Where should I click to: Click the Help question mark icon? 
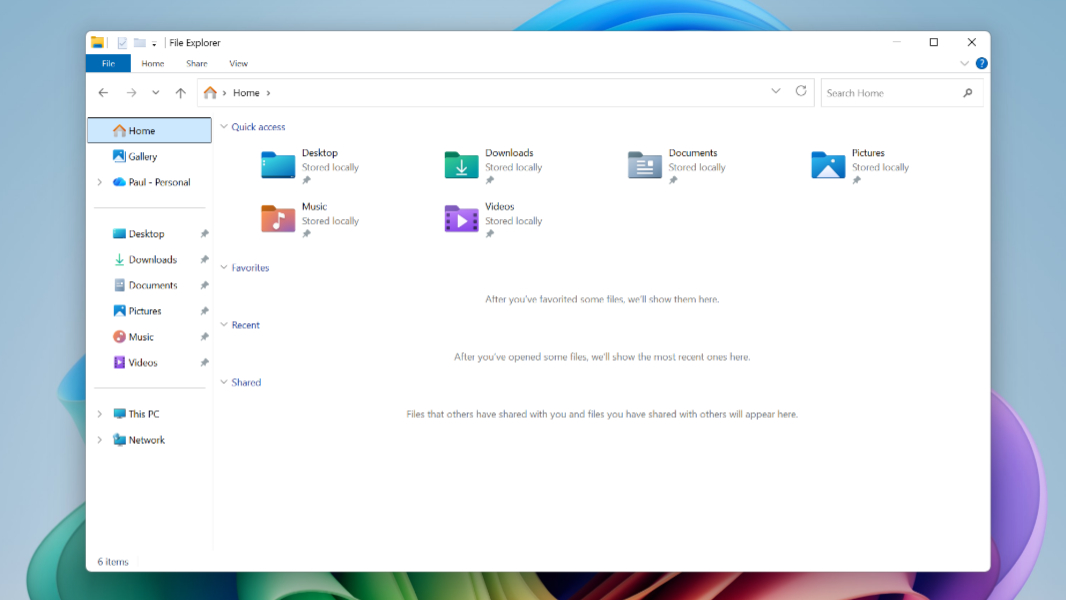(981, 63)
